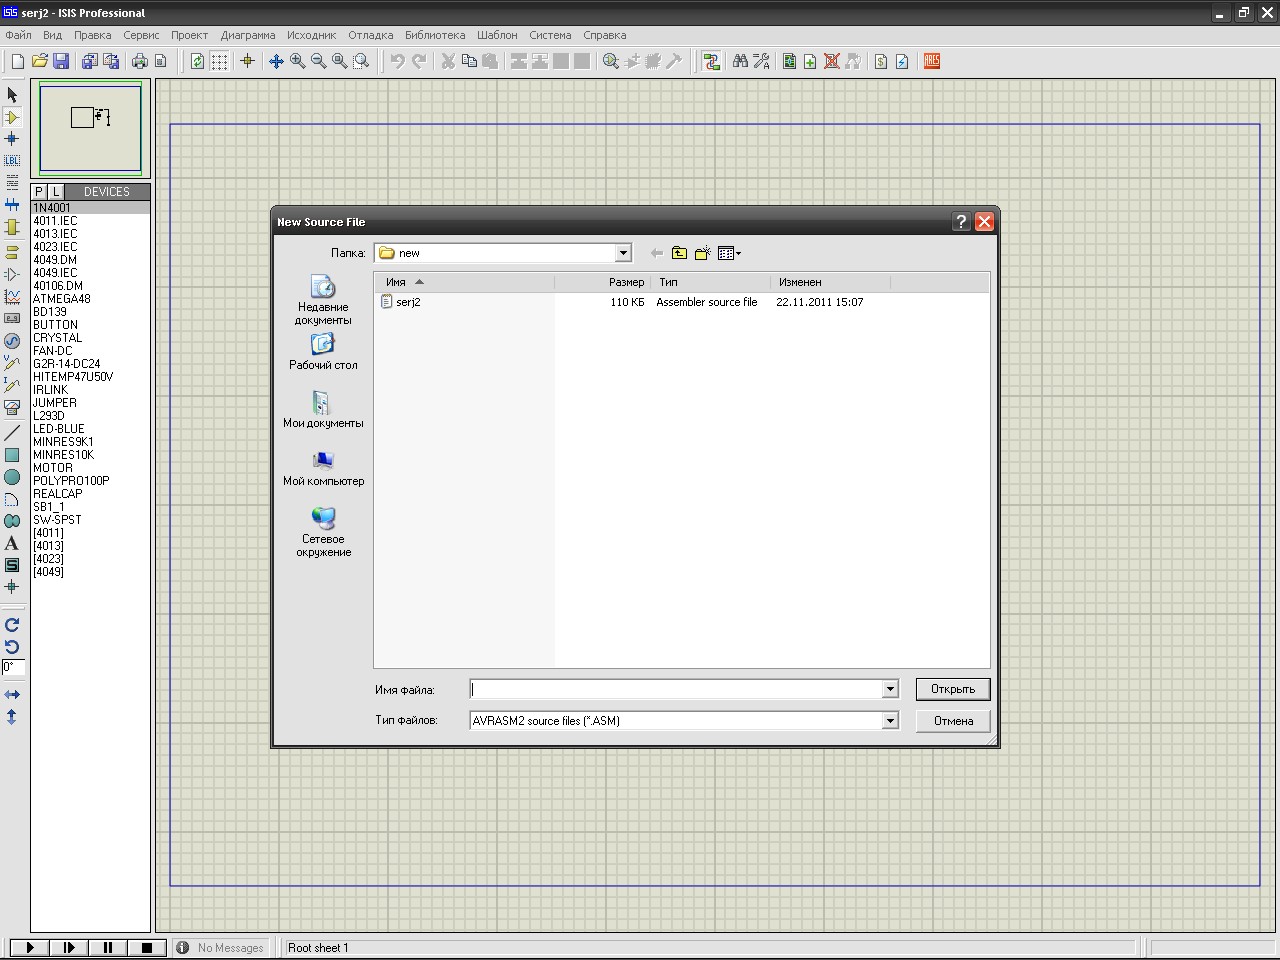Click the Search and Tag binoculars icon
This screenshot has height=960, width=1280.
pyautogui.click(x=740, y=61)
